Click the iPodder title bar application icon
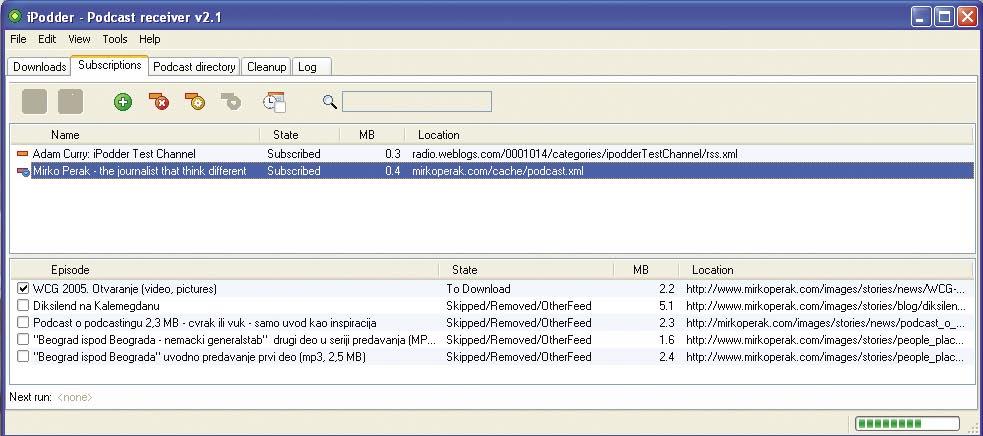Screen dimensions: 983x436 click(x=15, y=17)
